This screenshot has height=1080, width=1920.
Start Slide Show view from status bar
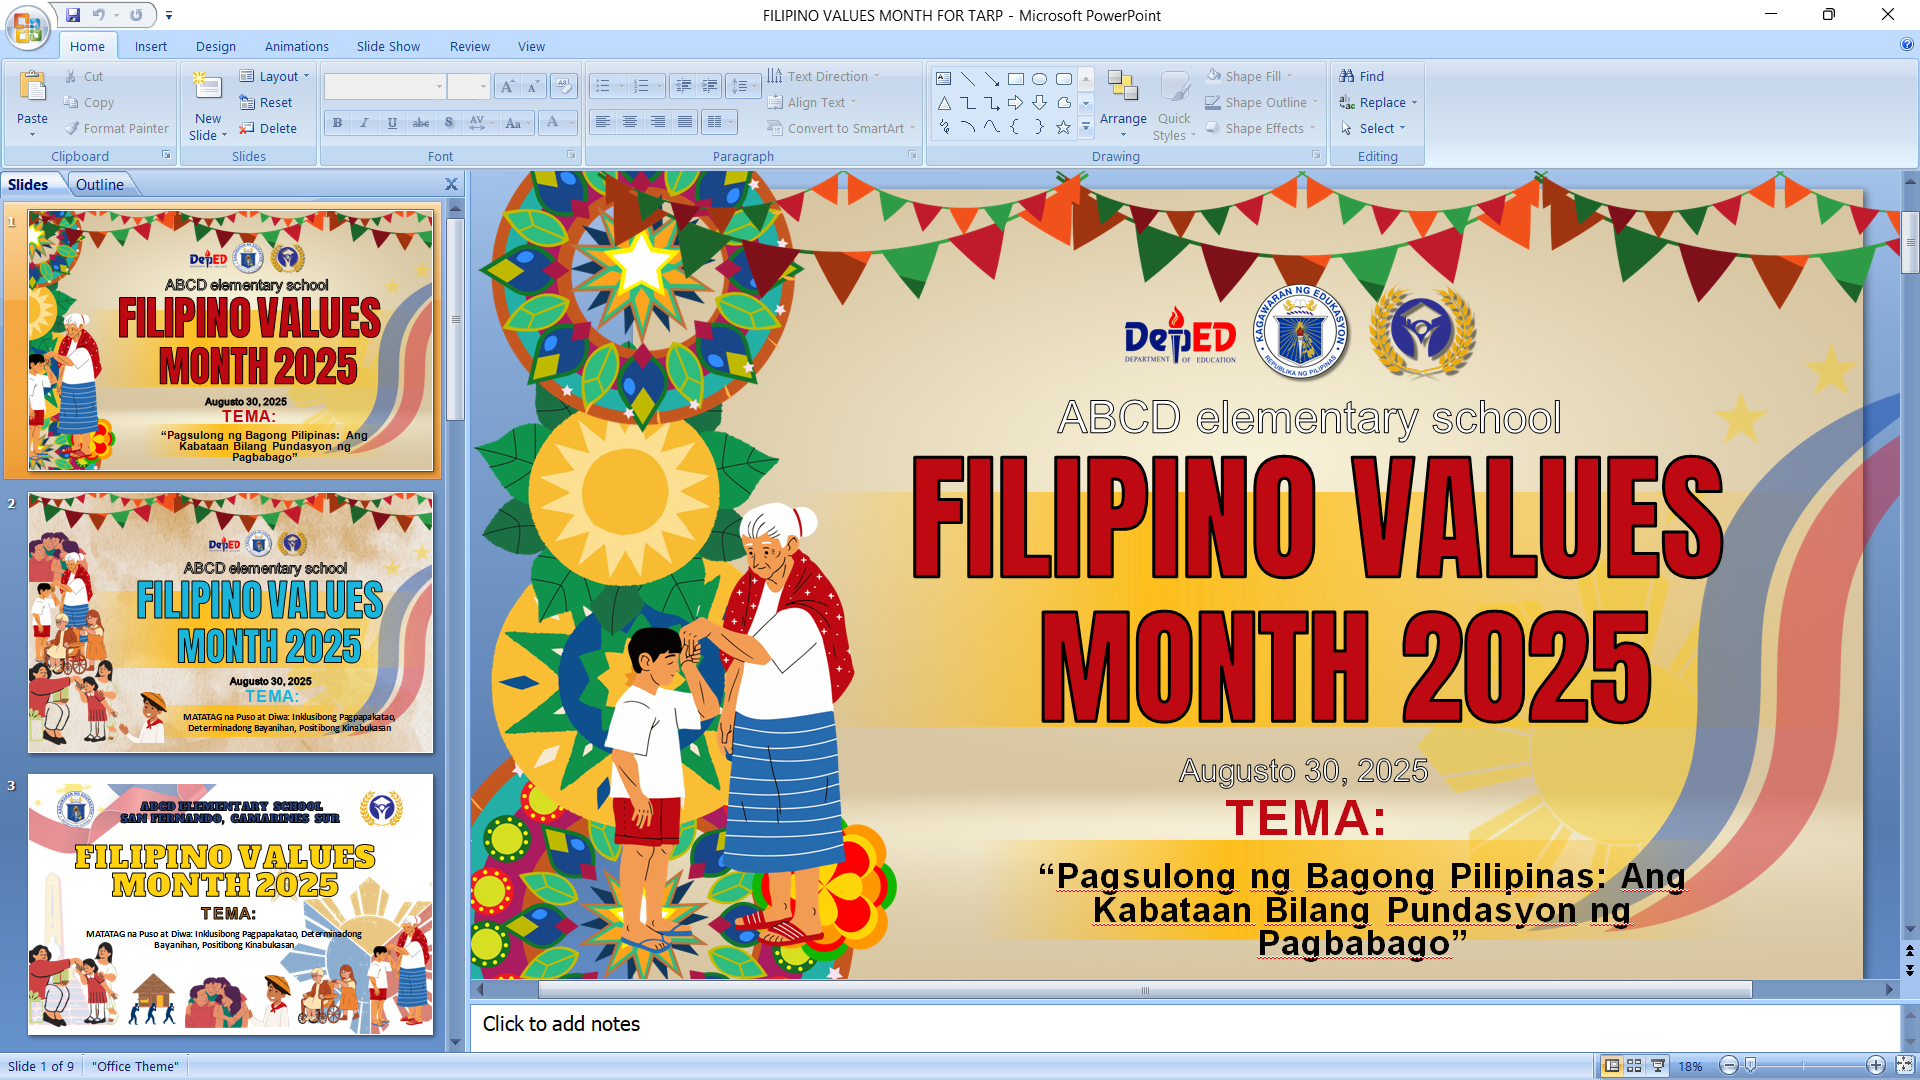coord(1658,1066)
